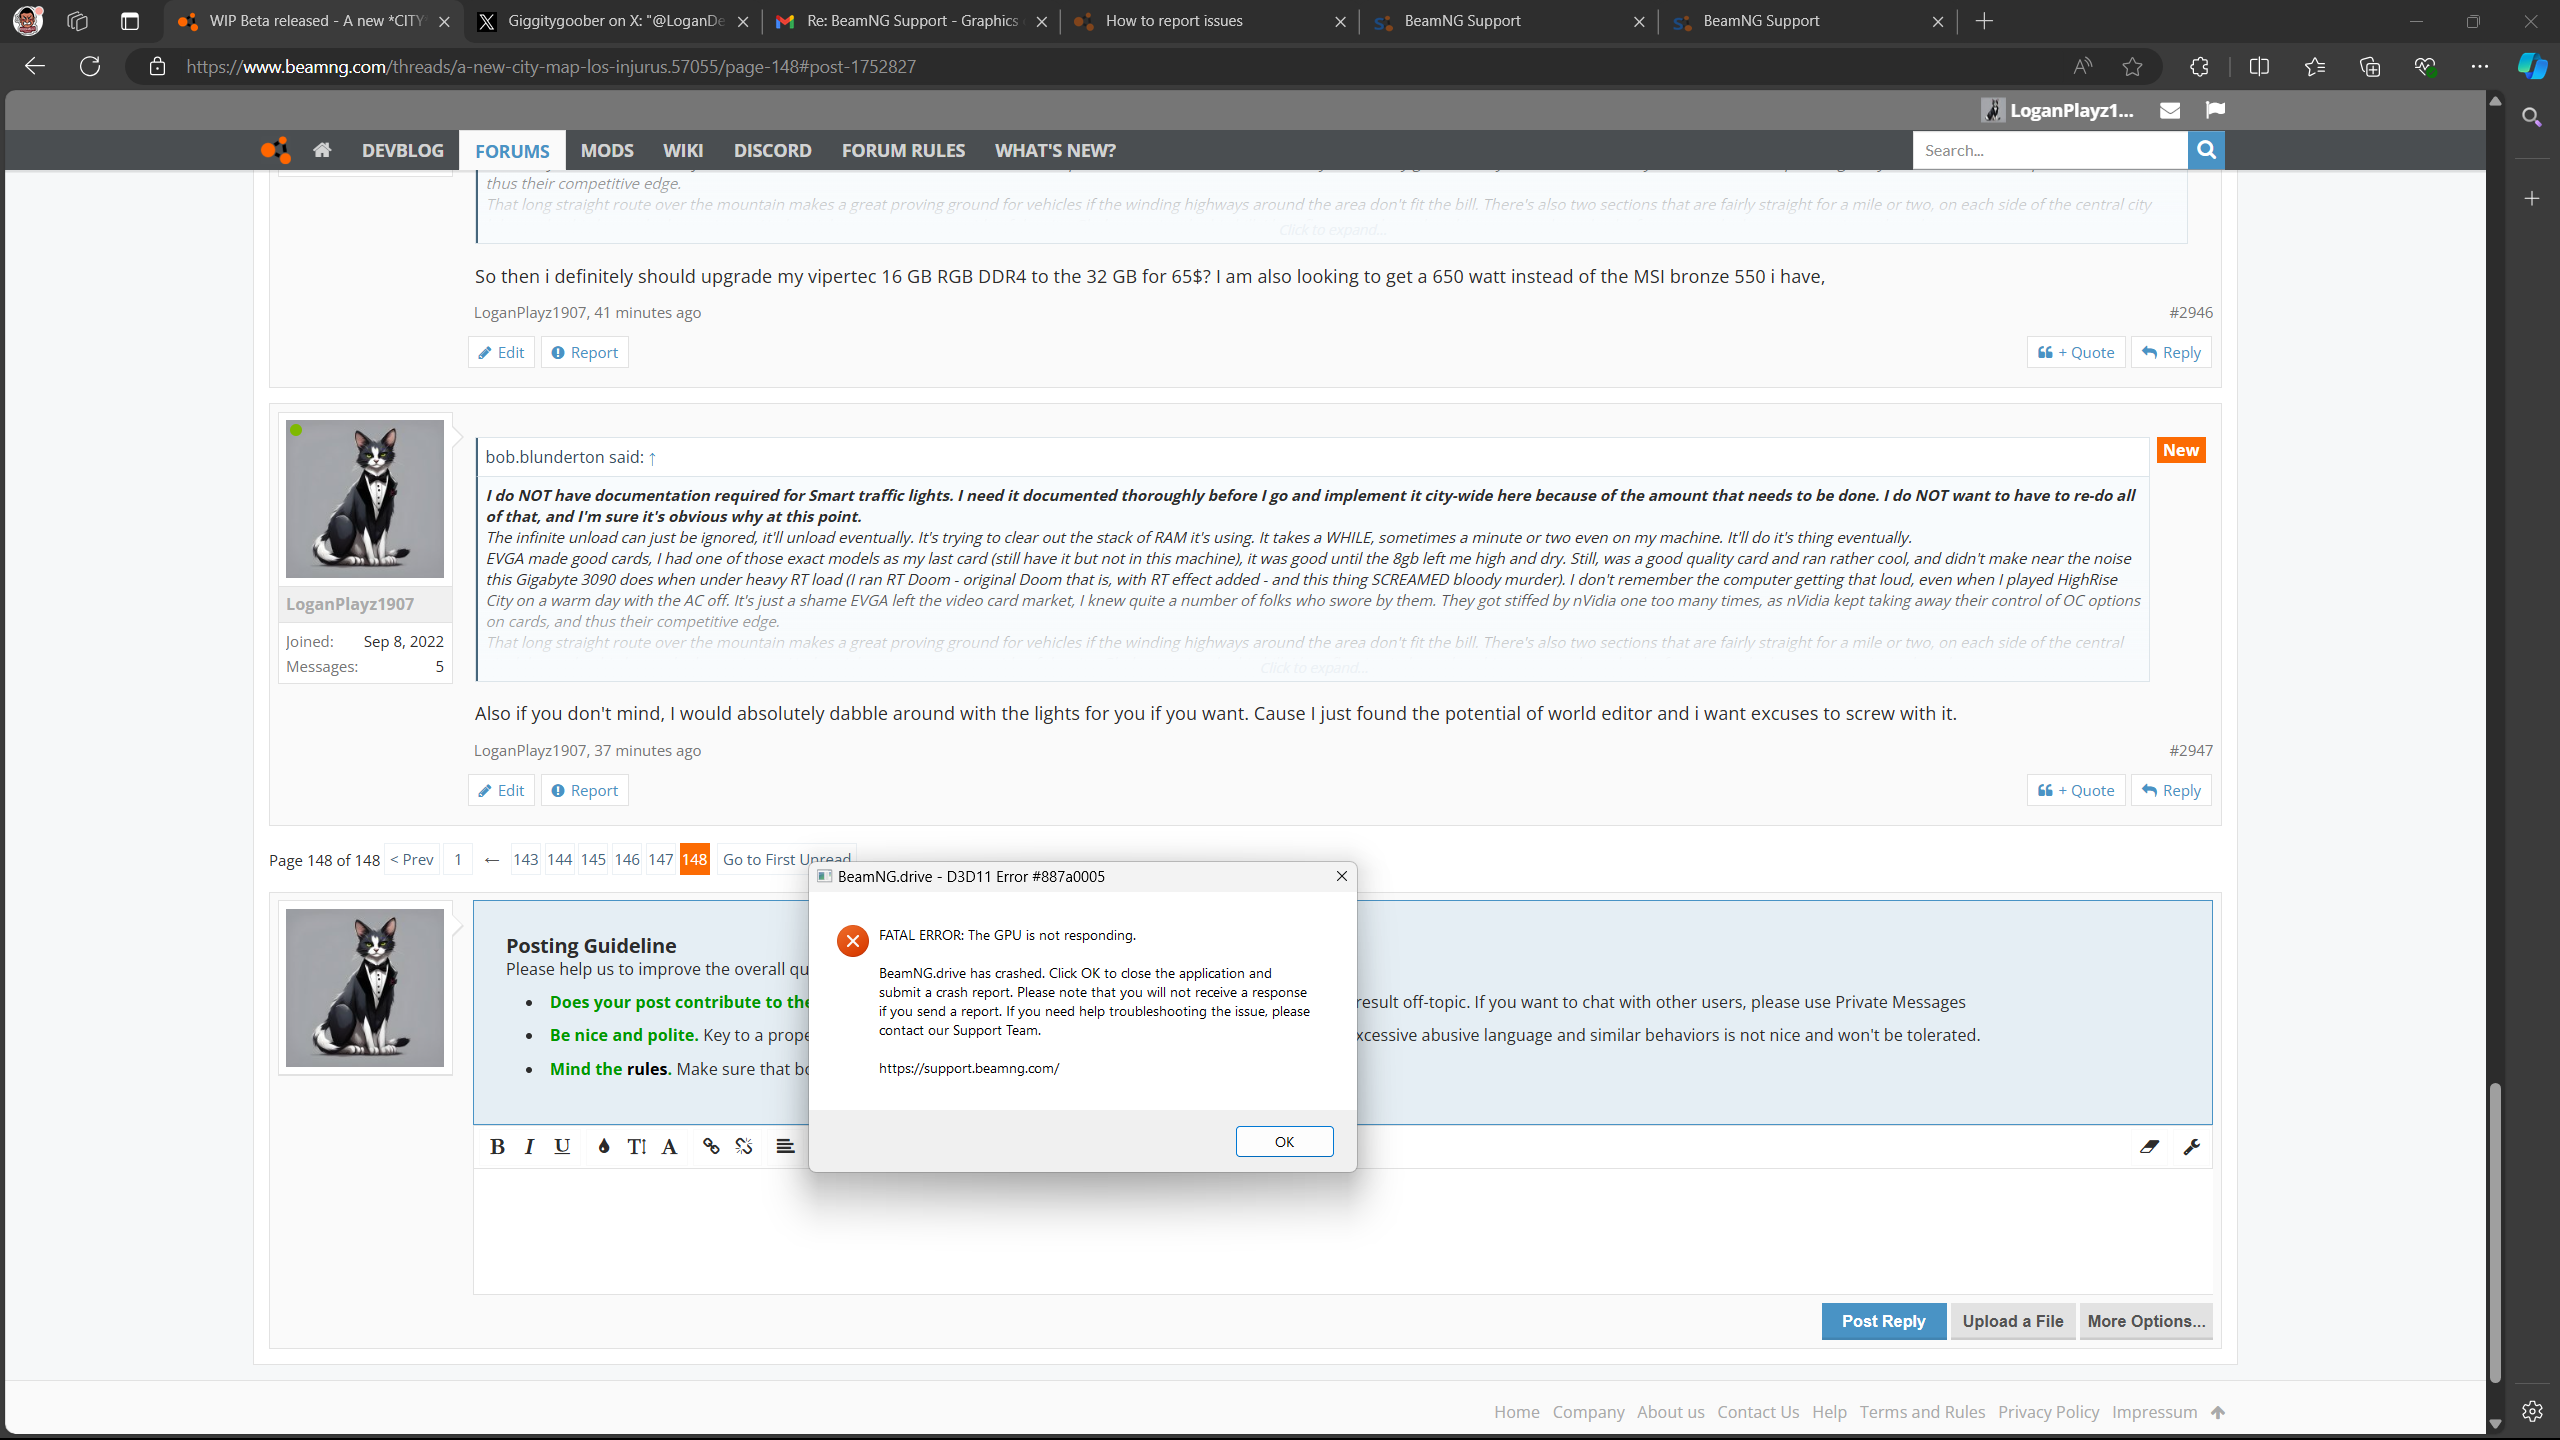2560x1440 pixels.
Task: Click the remove formatting eraser icon
Action: [2149, 1146]
